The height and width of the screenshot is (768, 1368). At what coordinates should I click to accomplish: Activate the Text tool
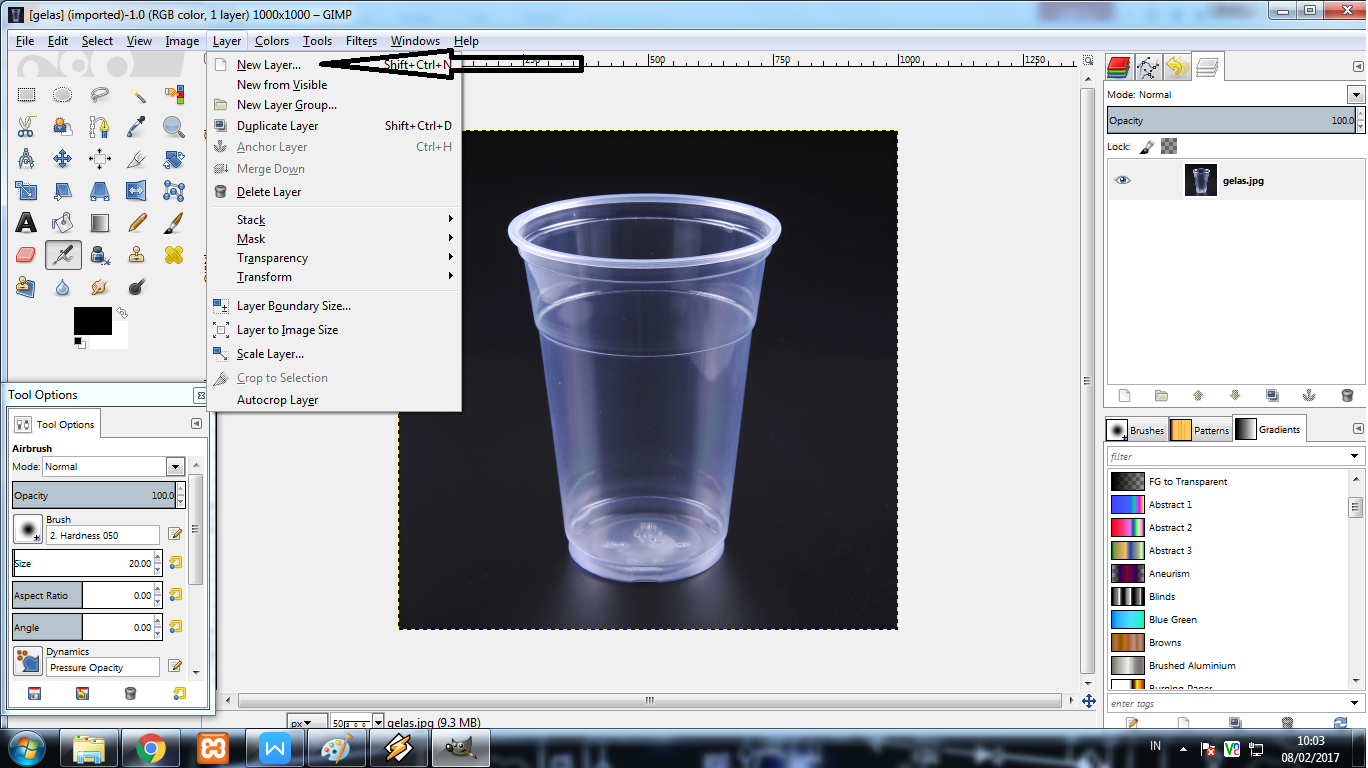26,223
